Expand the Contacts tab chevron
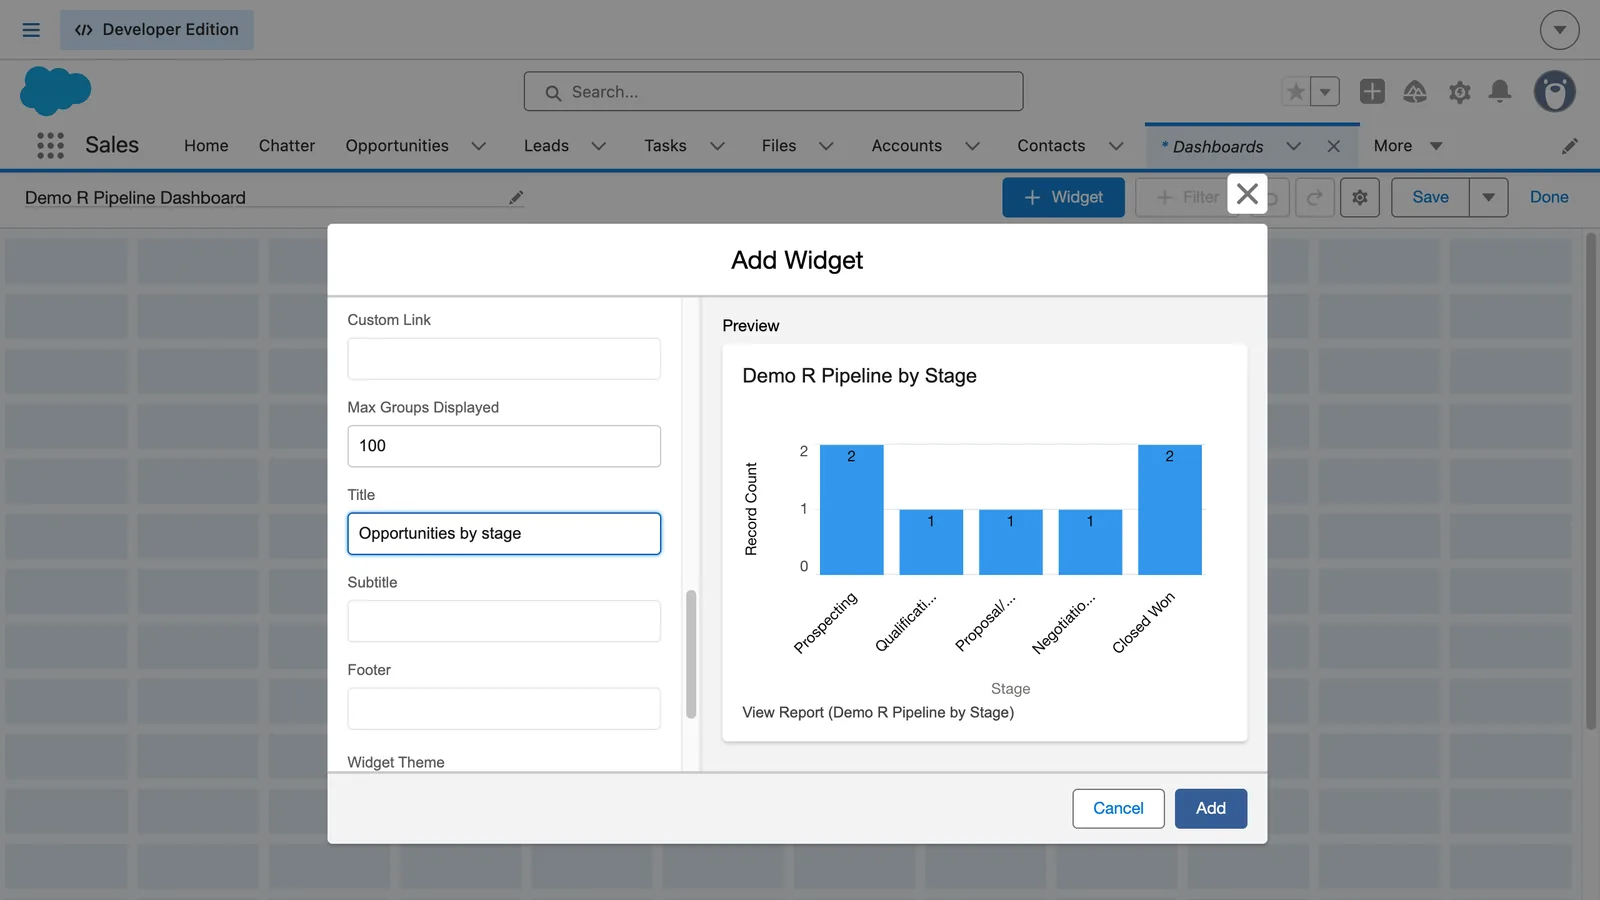 (x=1116, y=146)
